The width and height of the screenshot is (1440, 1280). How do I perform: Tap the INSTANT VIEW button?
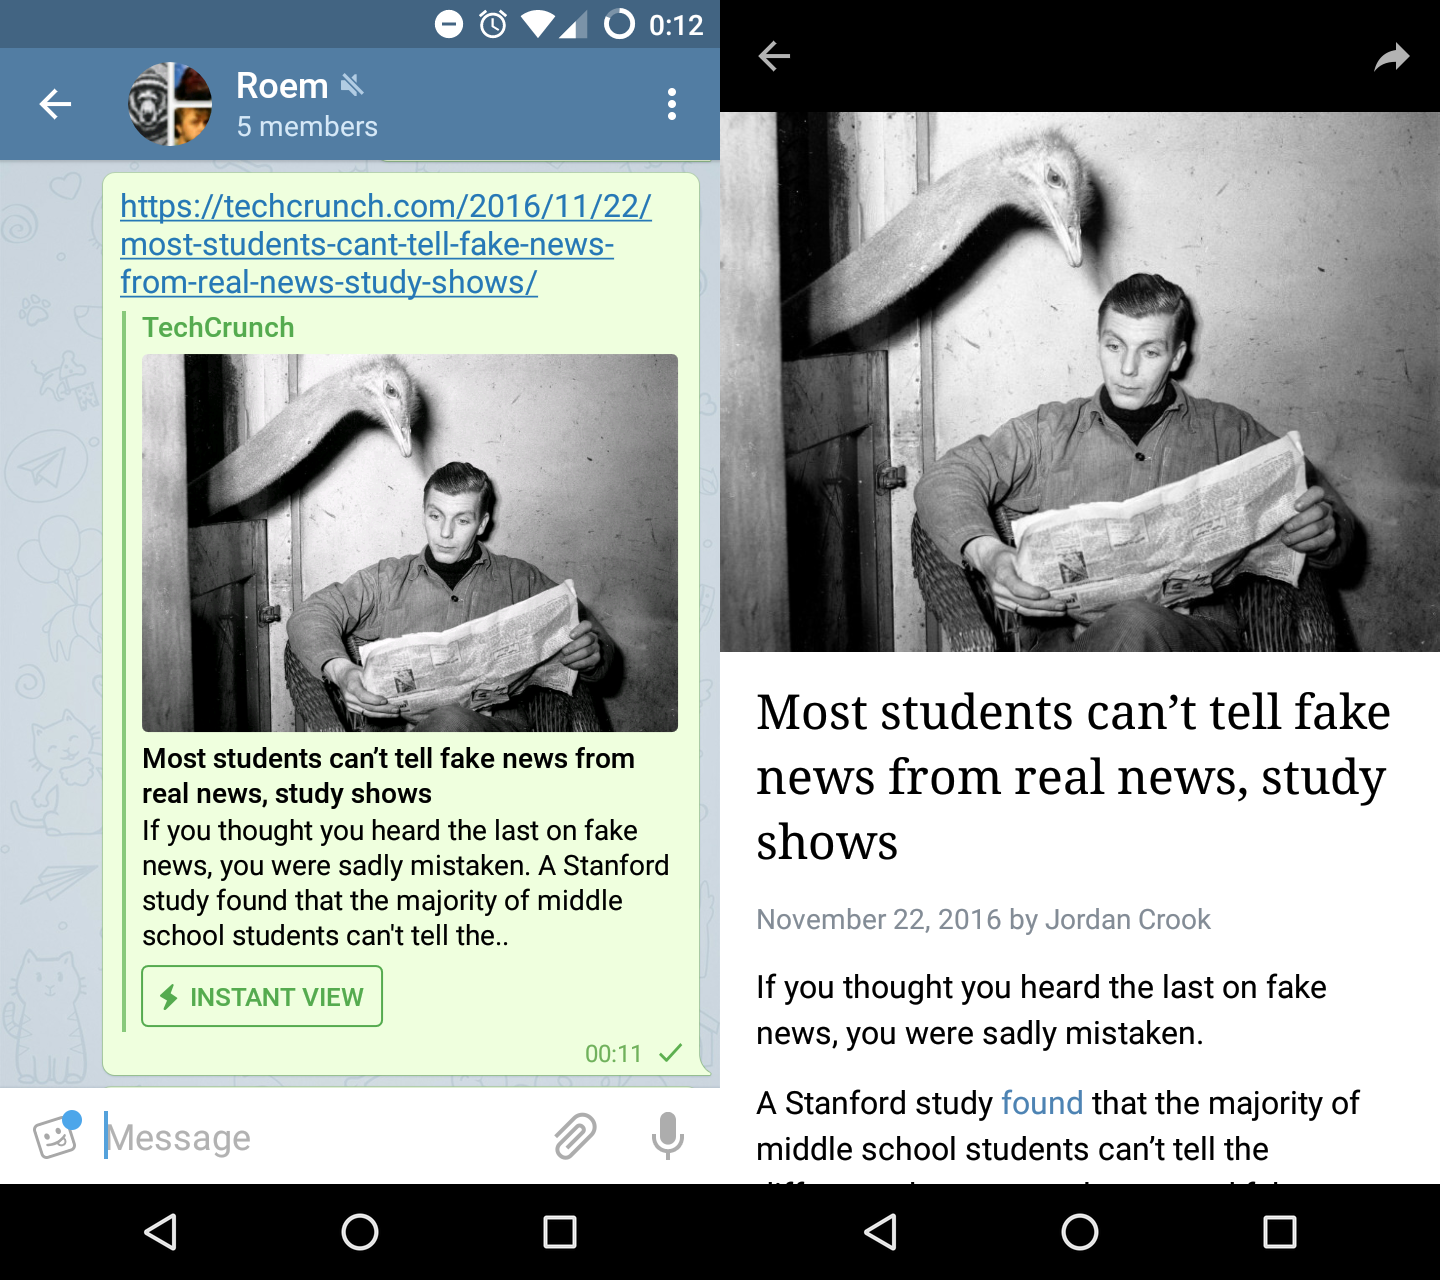click(x=262, y=996)
